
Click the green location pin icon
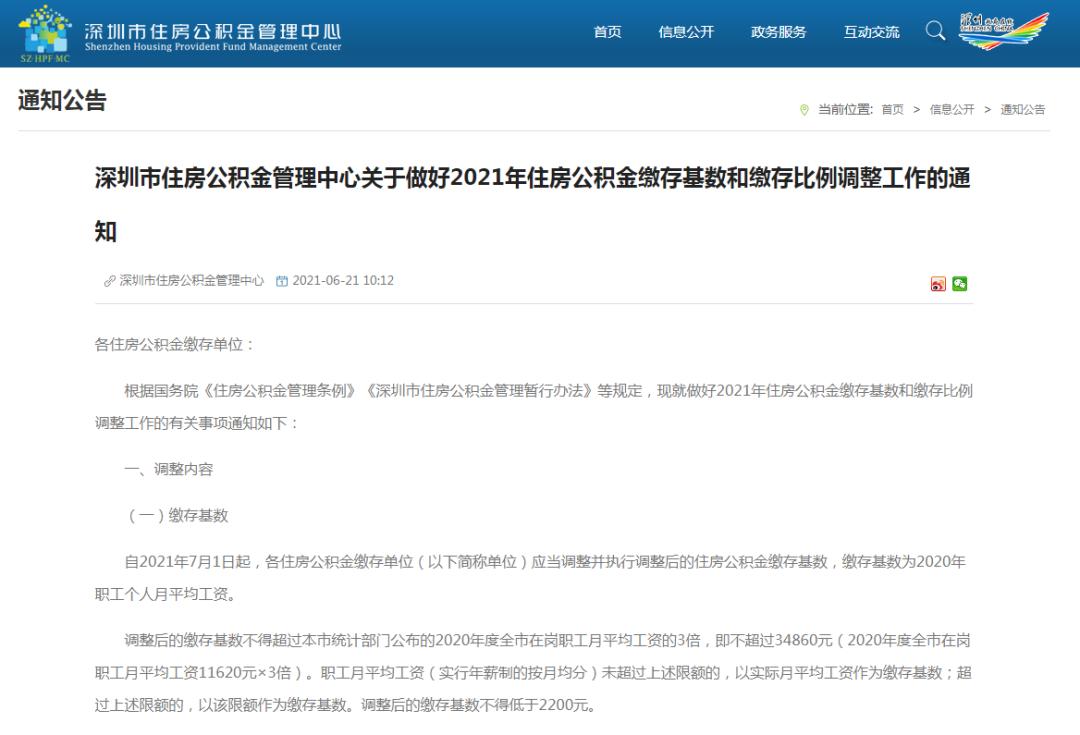pos(804,110)
